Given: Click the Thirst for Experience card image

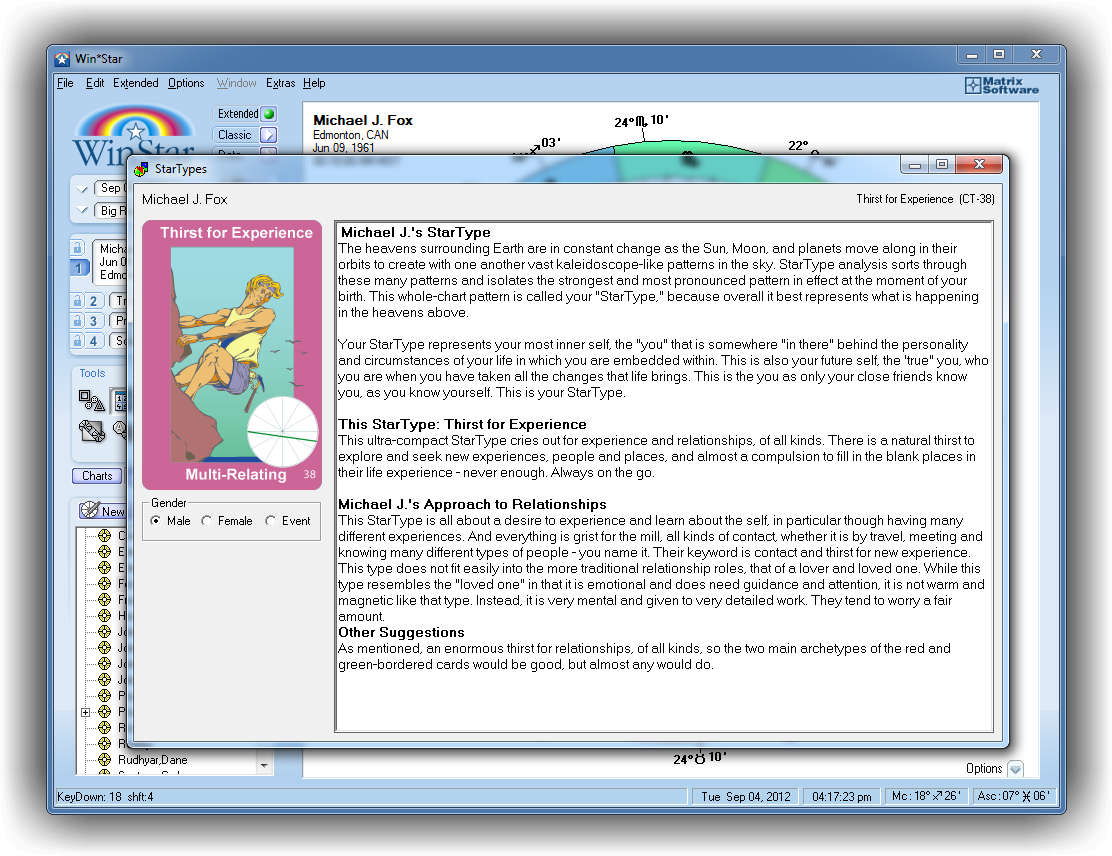Looking at the screenshot, I should click(x=232, y=355).
